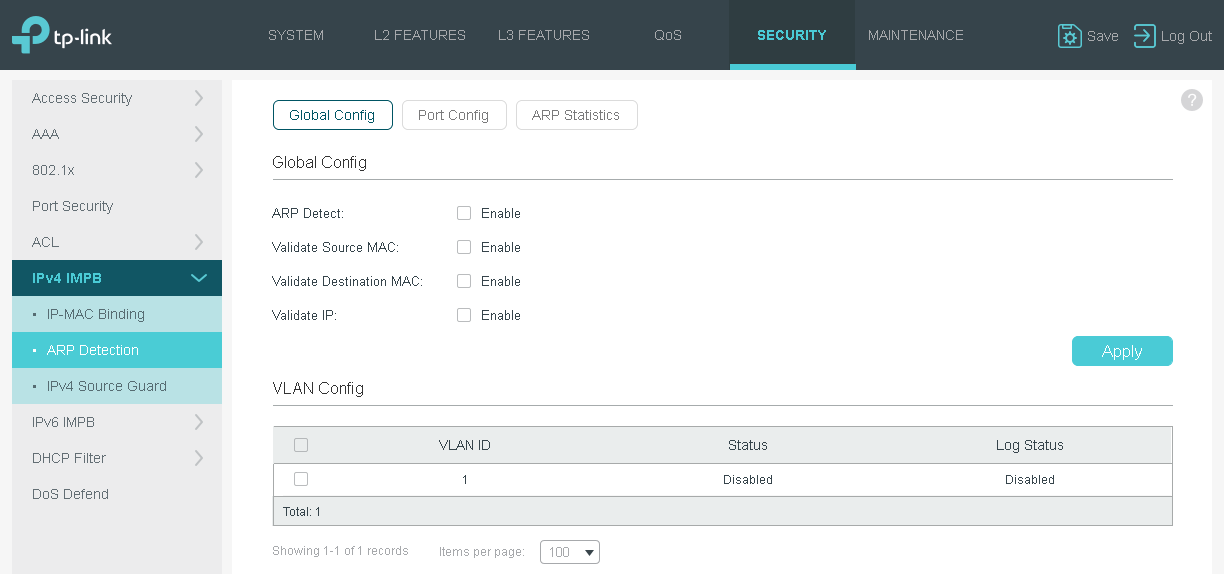1224x574 pixels.
Task: Enable the Validate IP checkbox
Action: pyautogui.click(x=464, y=315)
